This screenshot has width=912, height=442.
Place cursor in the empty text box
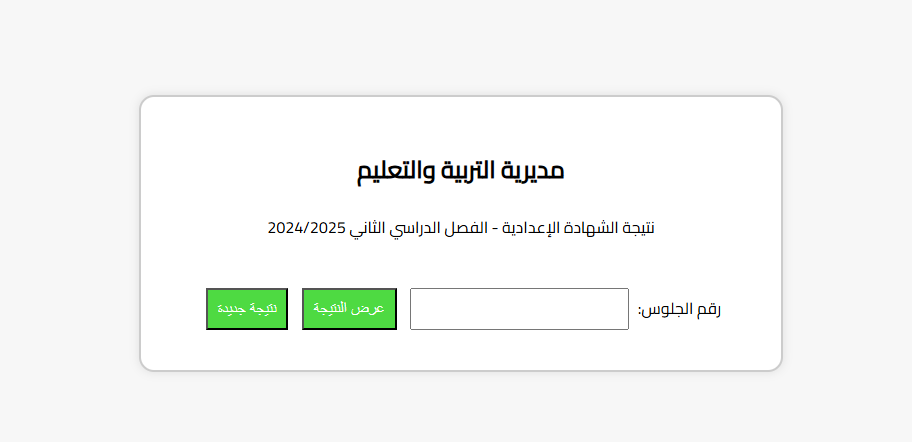coord(519,309)
